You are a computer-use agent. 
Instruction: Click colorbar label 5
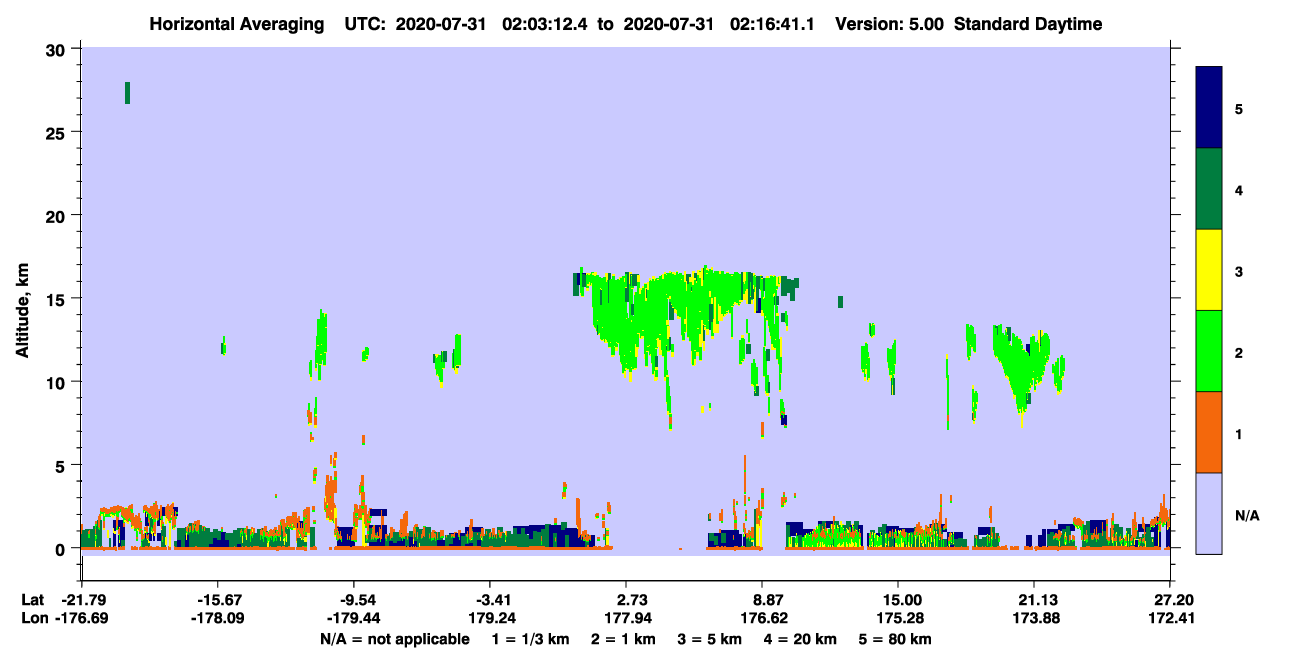1239,108
